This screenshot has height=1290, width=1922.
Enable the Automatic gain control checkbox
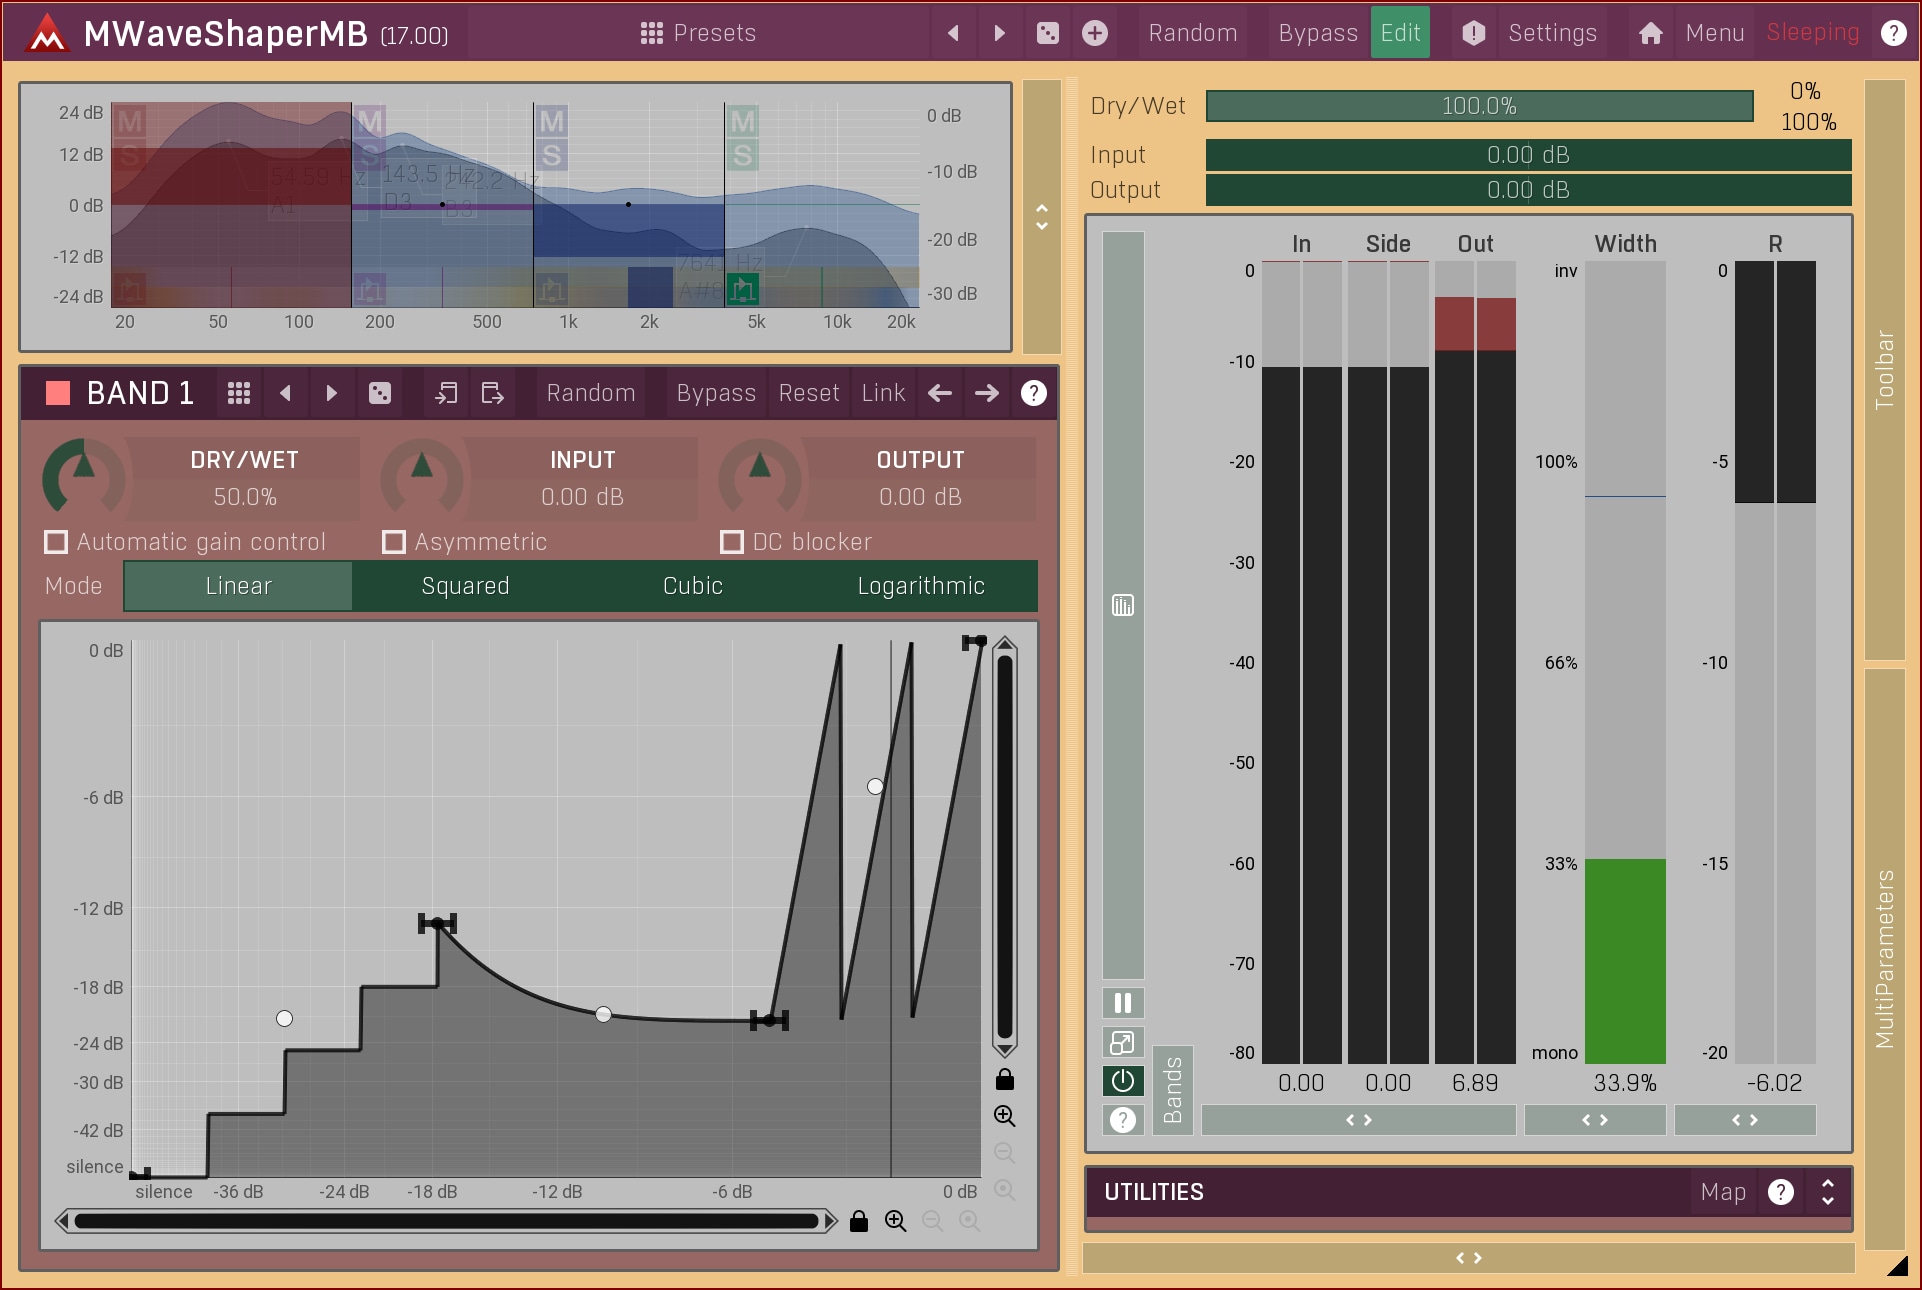[x=57, y=542]
